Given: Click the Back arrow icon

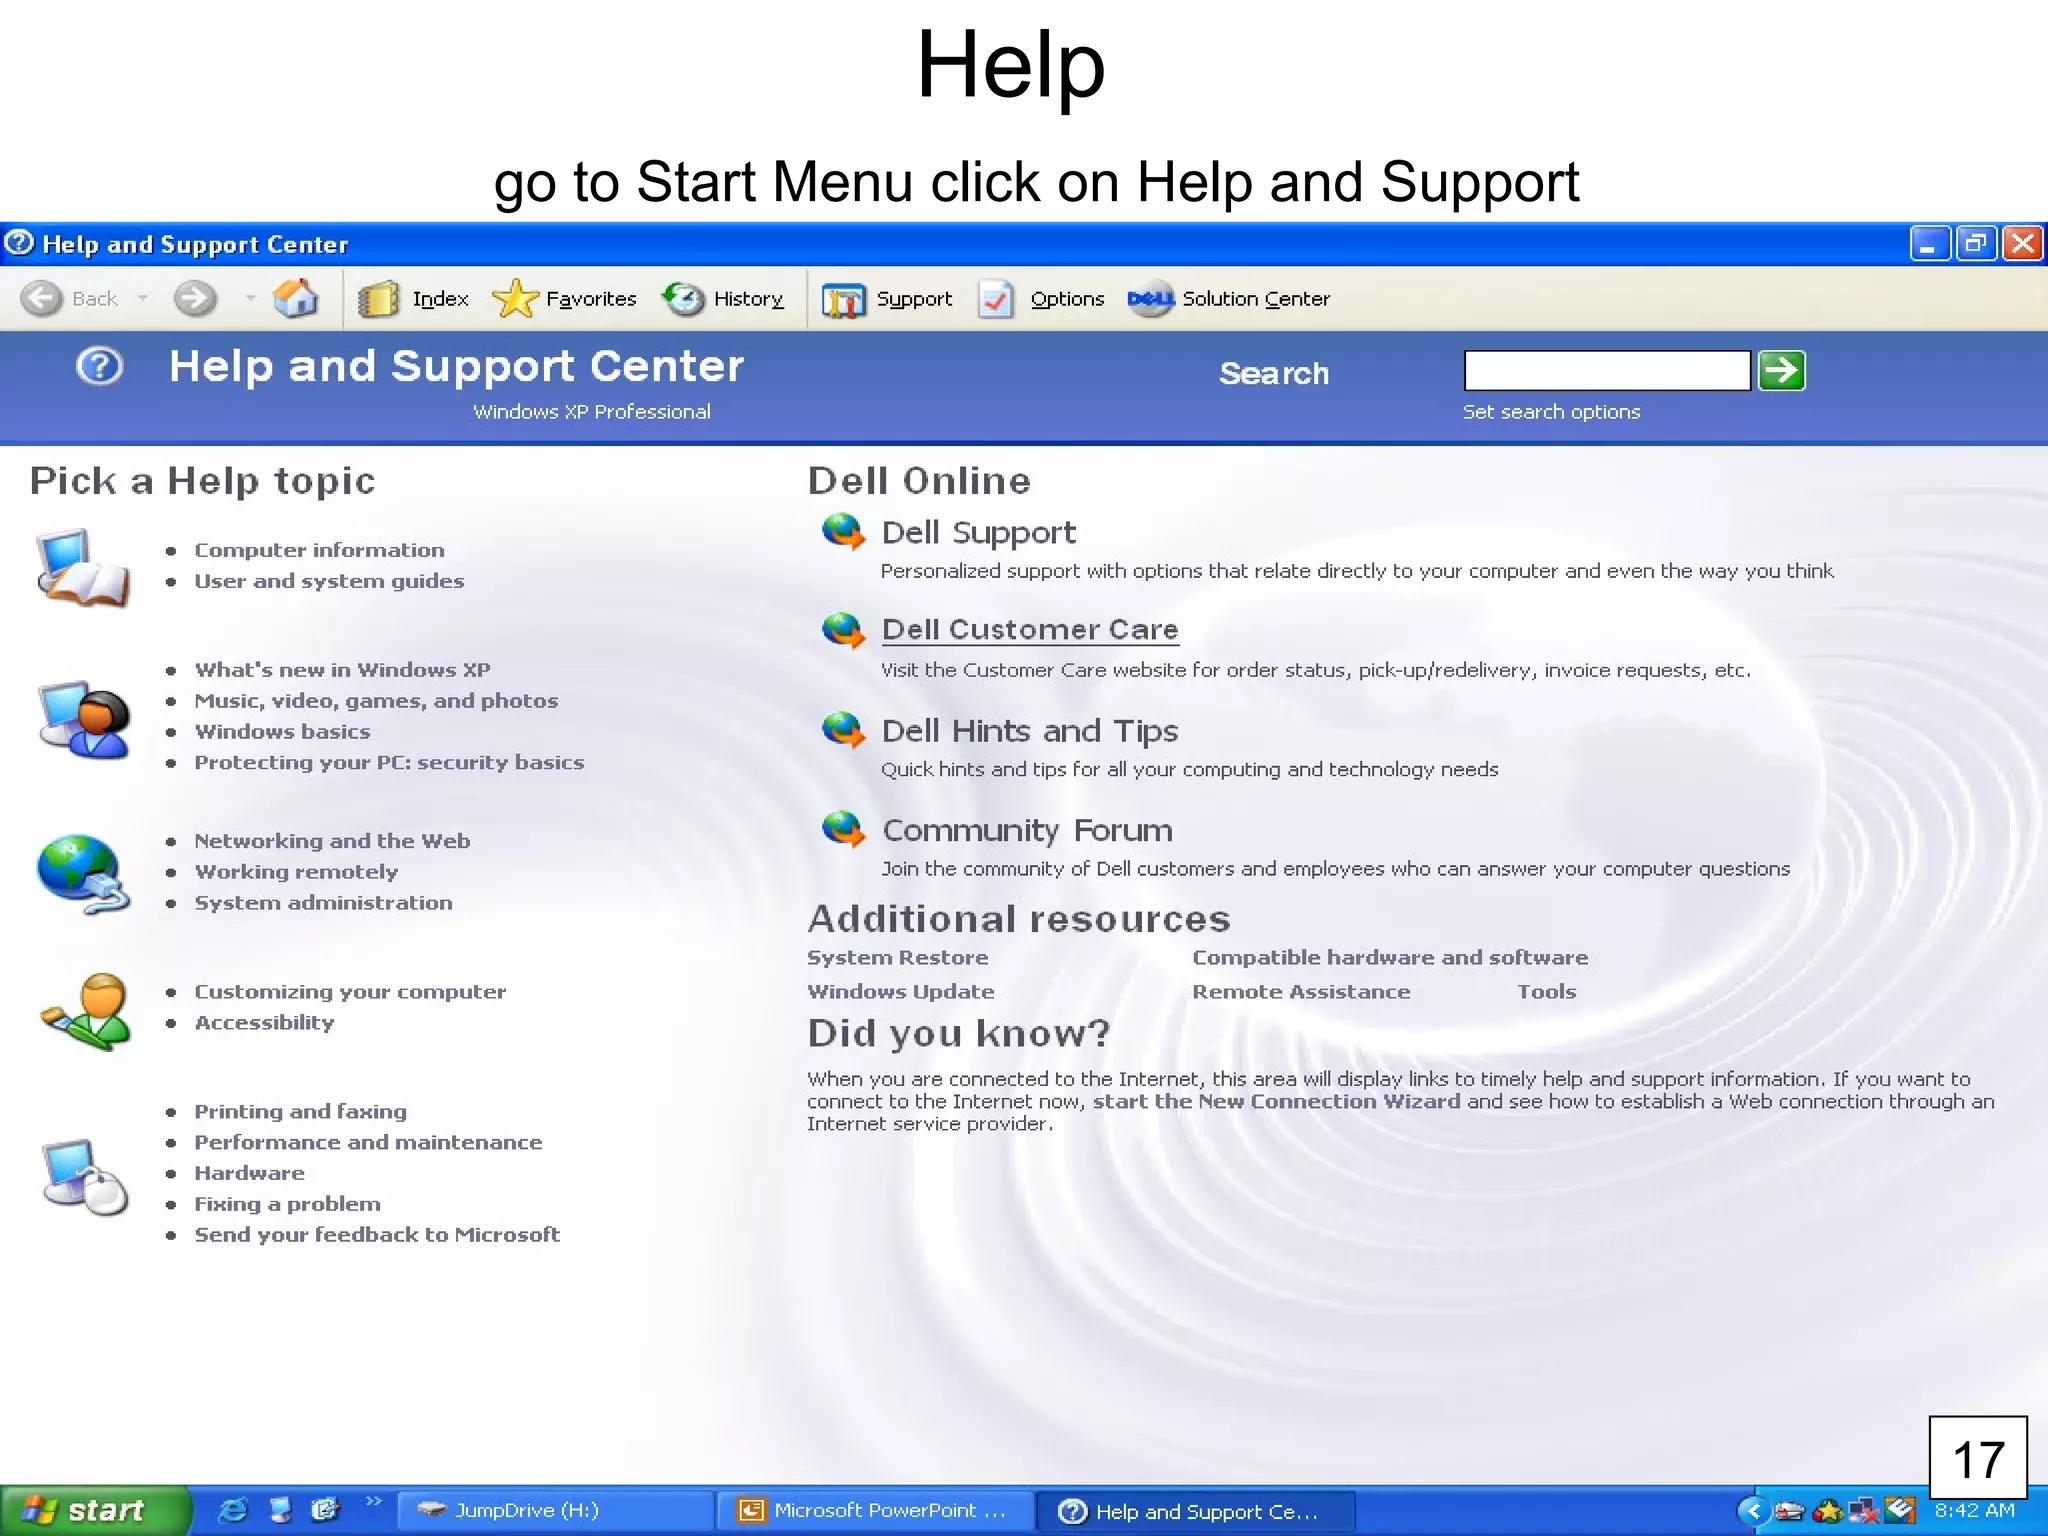Looking at the screenshot, I should click(x=42, y=298).
